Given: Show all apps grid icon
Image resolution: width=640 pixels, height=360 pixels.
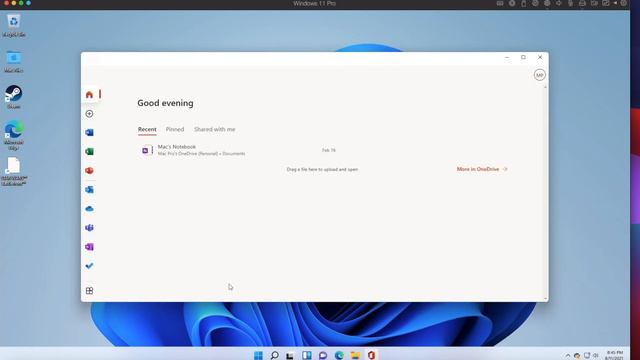Looking at the screenshot, I should click(x=89, y=291).
